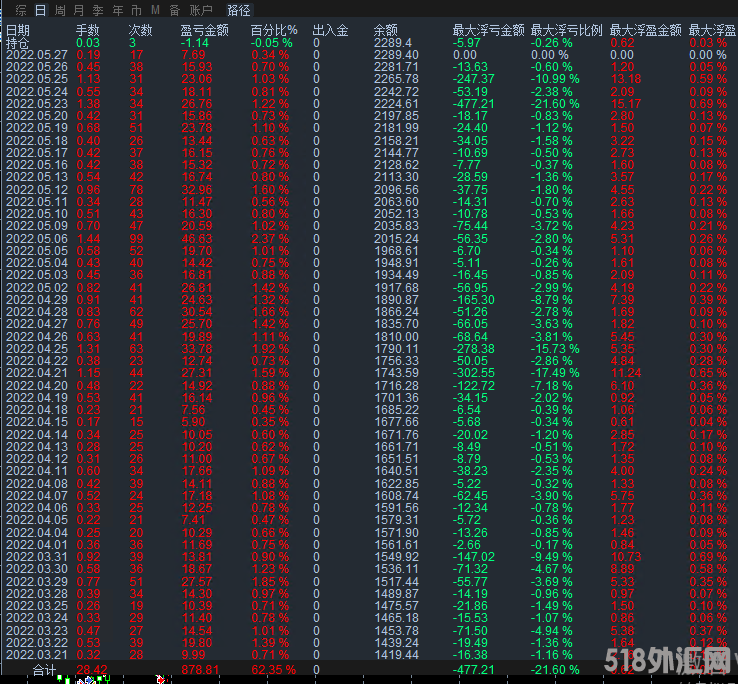Sort by the 余额 balance column header
Viewport: 738px width, 684px height.
coord(385,31)
